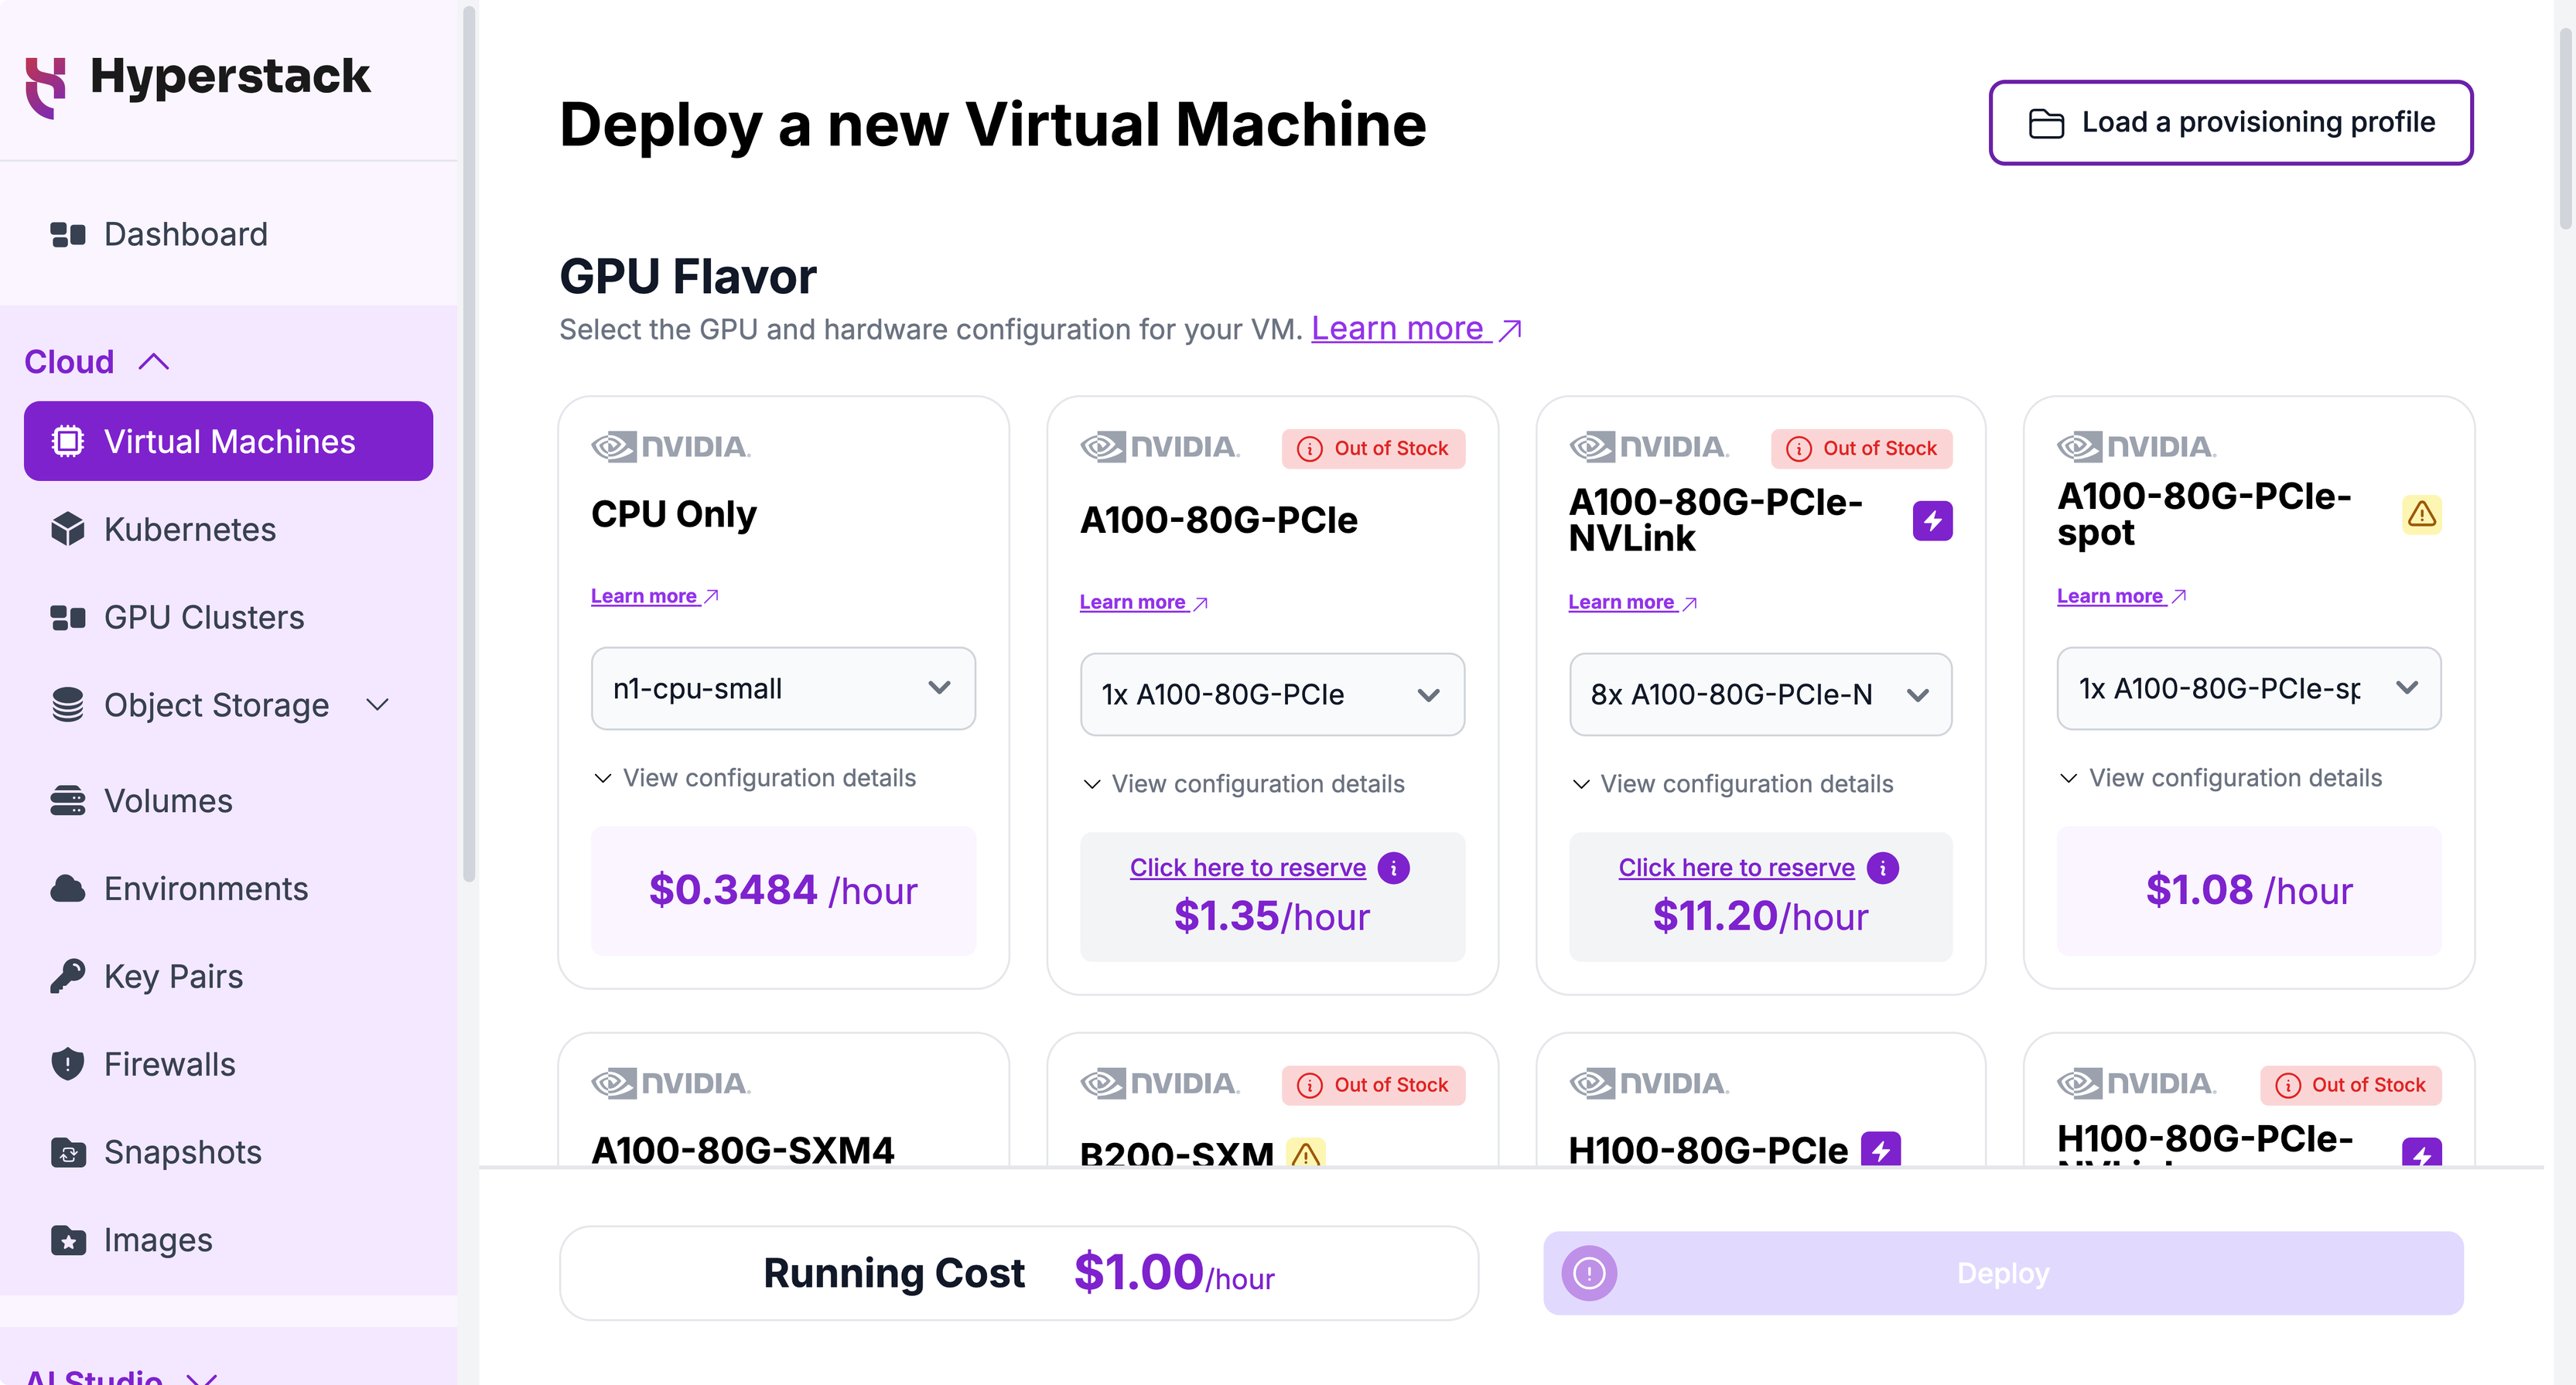The height and width of the screenshot is (1385, 2576).
Task: Click lightning icon on A100-80G-PCIe-NVLink card
Action: click(x=1932, y=520)
